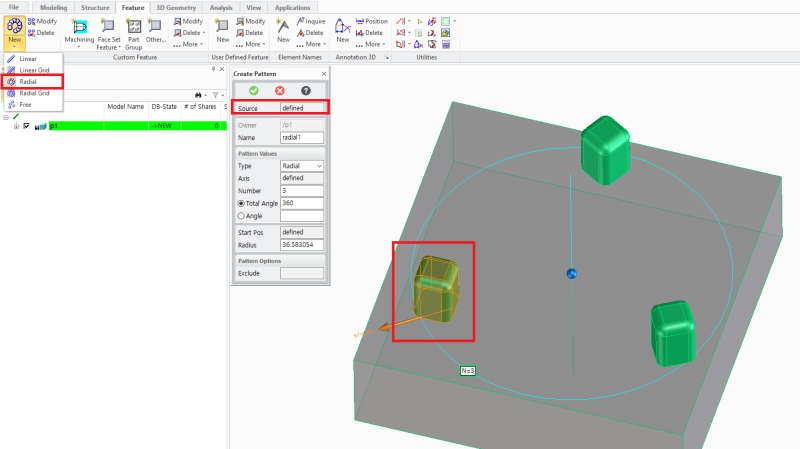800x449 pixels.
Task: Click New in Element Names group
Action: tap(283, 31)
